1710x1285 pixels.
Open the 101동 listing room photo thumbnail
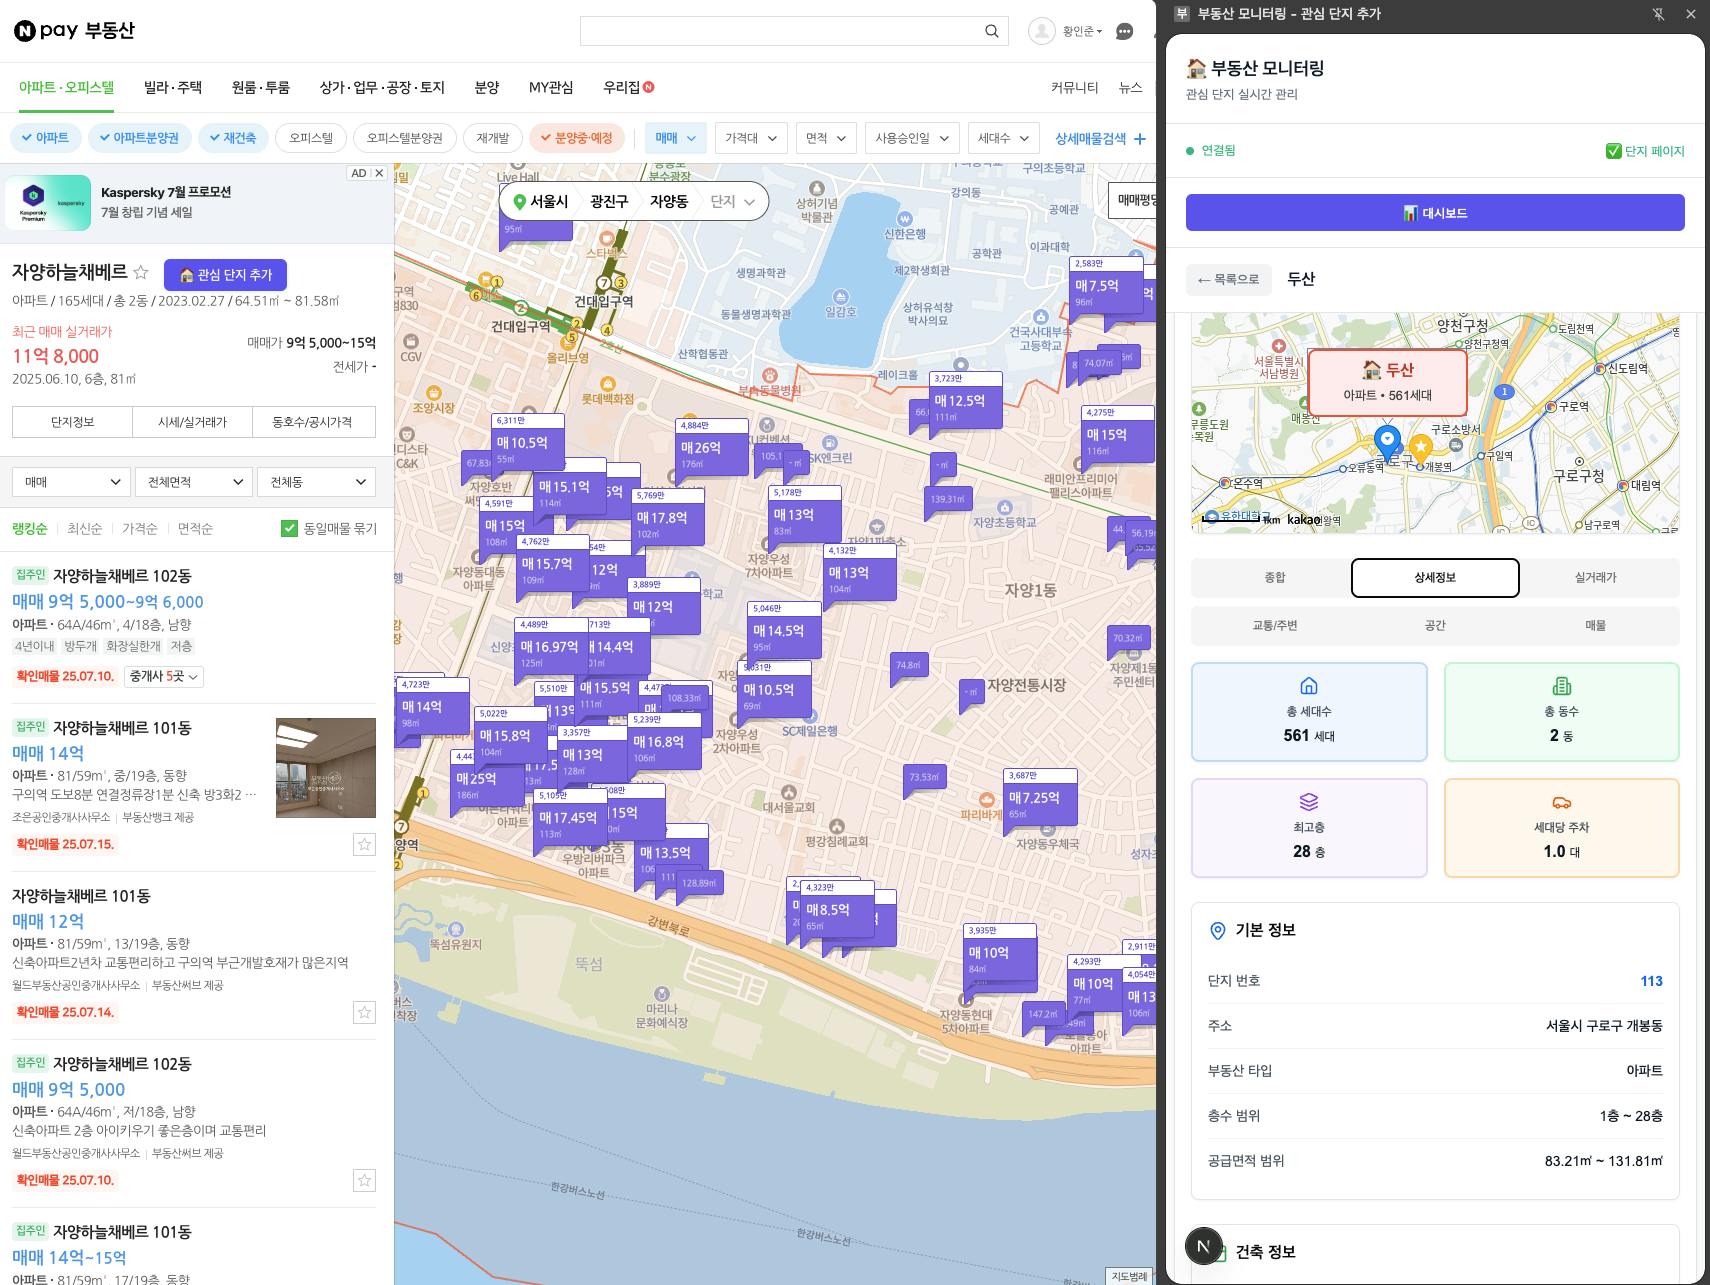(x=326, y=768)
